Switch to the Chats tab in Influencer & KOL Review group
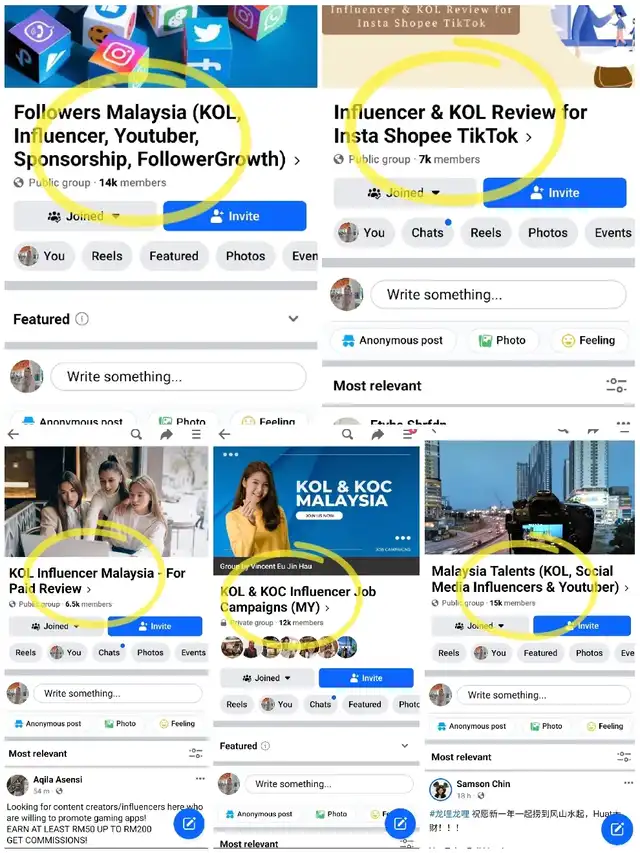Screen dimensions: 640x853 (428, 233)
